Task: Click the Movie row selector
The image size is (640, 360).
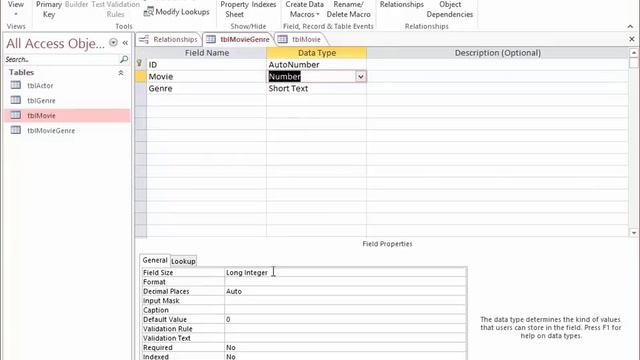Action: pyautogui.click(x=141, y=76)
